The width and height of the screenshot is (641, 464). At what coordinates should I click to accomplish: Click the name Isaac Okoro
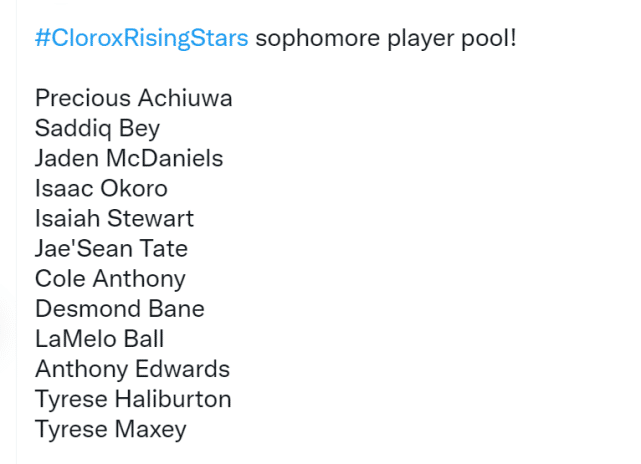pos(101,188)
